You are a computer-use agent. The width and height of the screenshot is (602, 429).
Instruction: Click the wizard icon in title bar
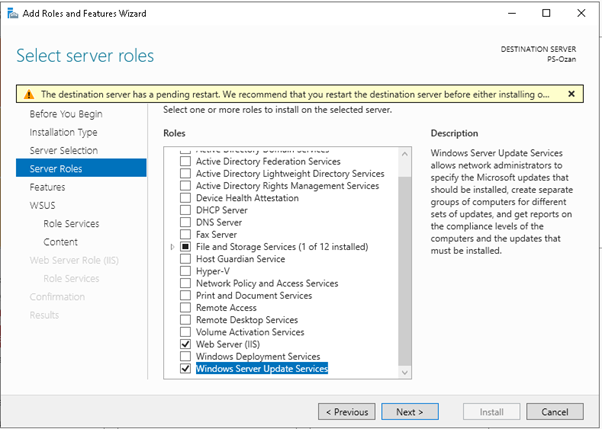tap(11, 13)
